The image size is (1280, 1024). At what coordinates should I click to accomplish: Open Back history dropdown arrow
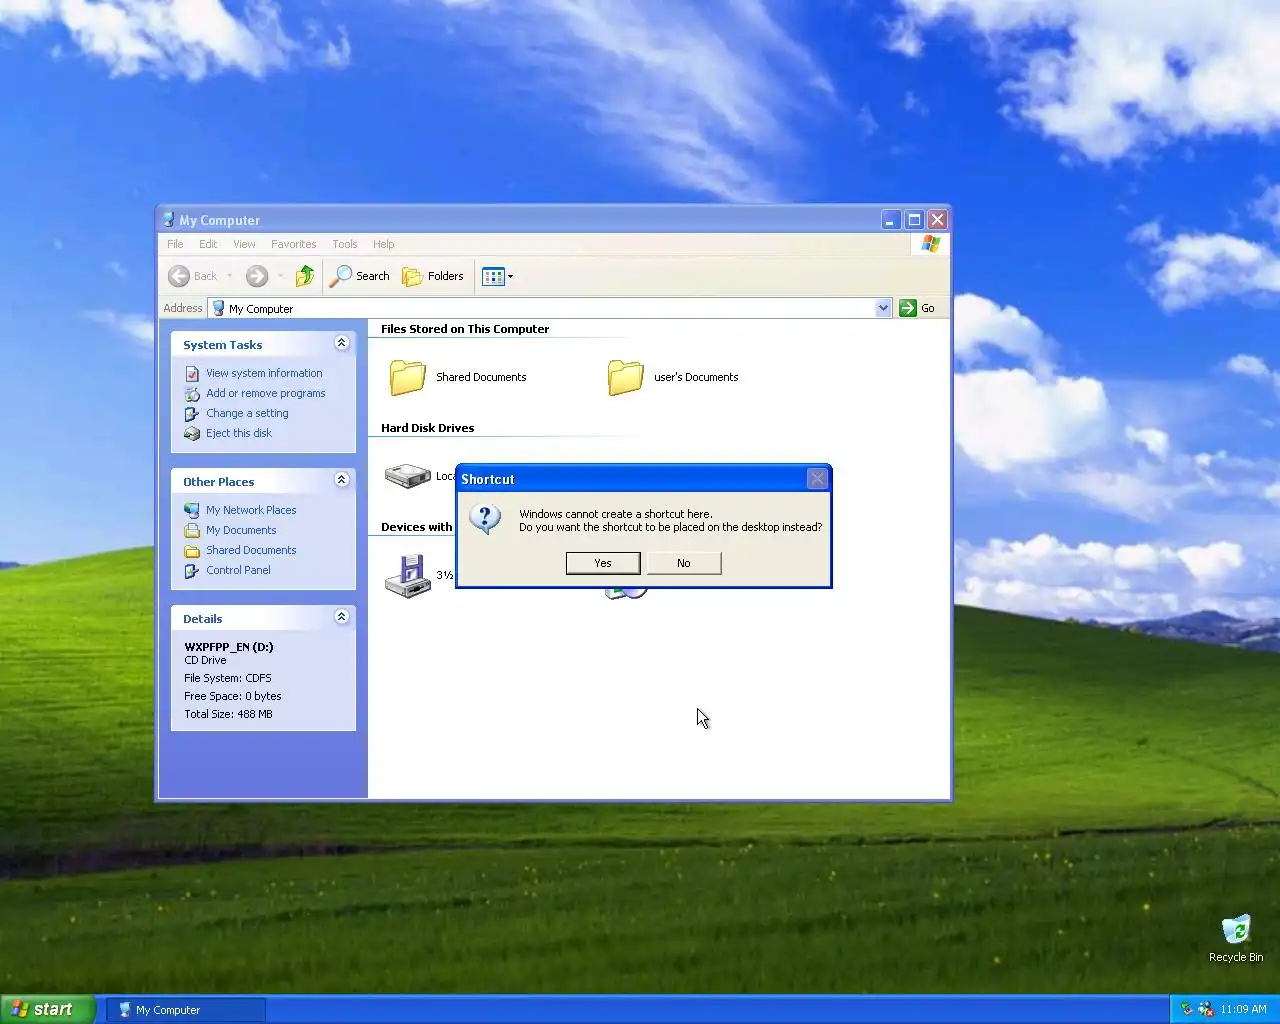[229, 276]
